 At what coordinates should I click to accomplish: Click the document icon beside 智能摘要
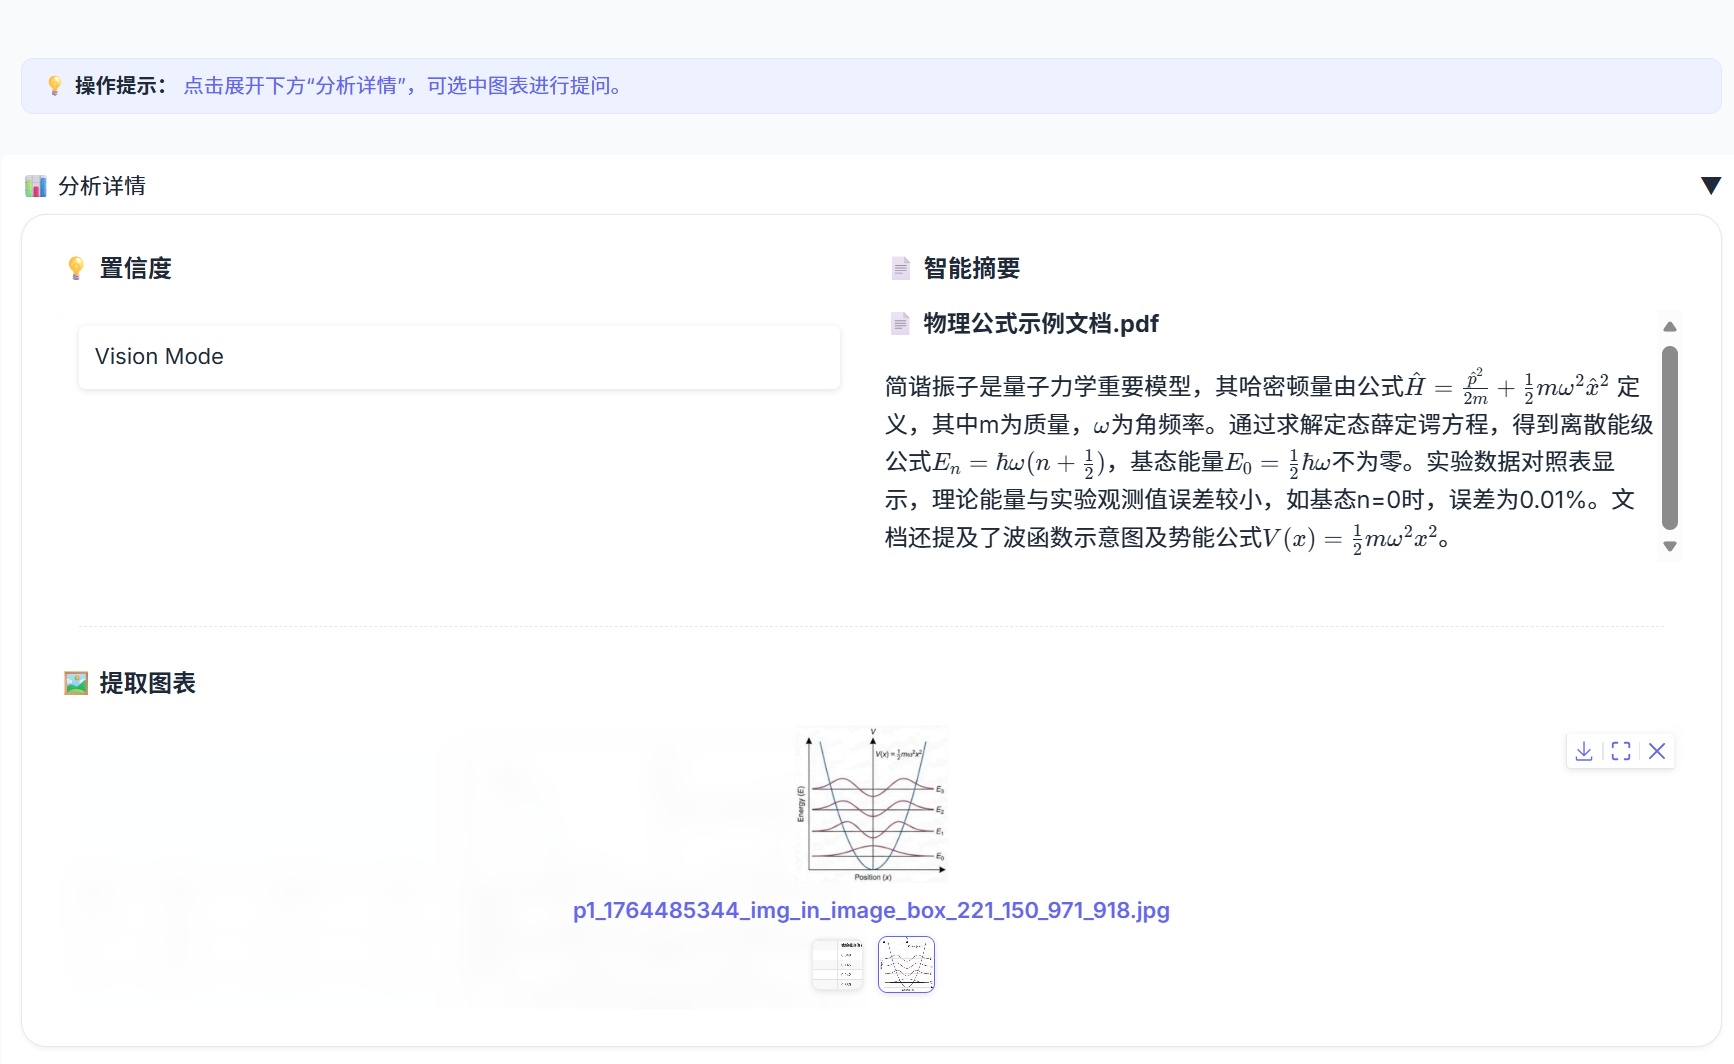[899, 268]
